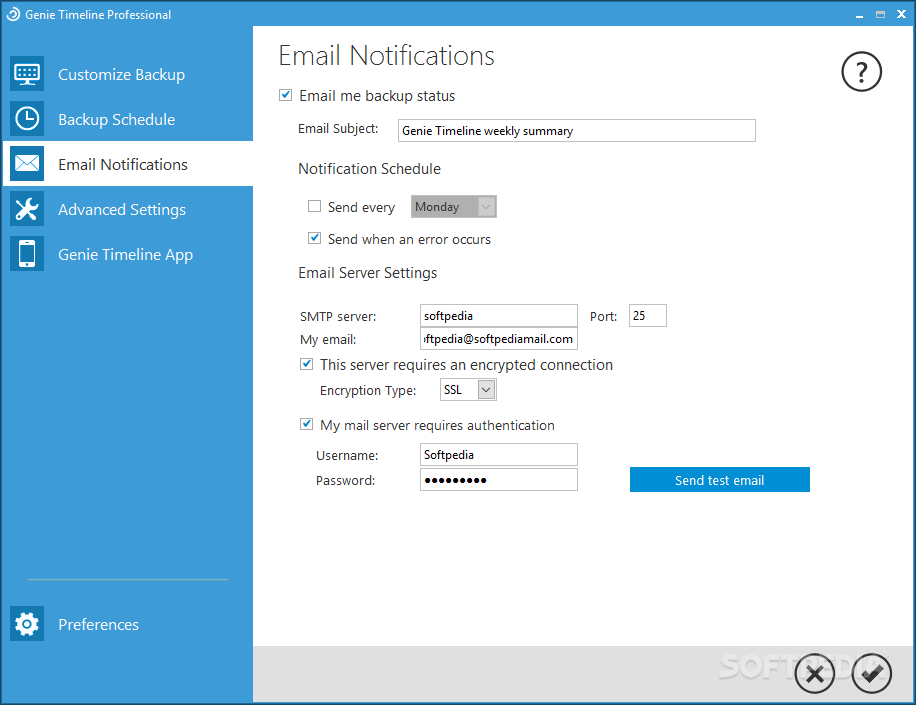Click the SMTP server field

499,315
